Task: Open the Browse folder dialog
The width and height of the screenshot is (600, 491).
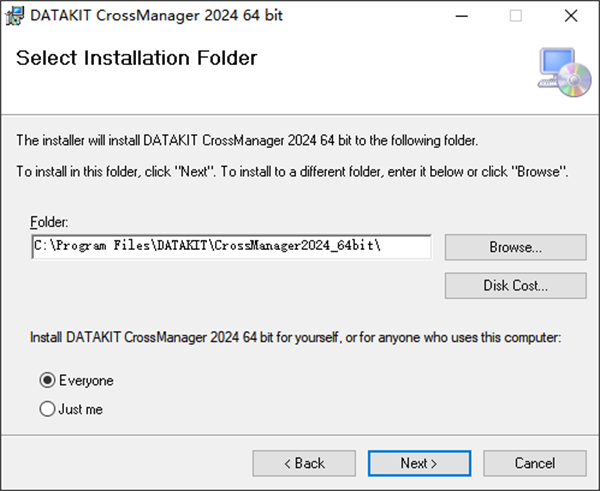Action: 515,247
